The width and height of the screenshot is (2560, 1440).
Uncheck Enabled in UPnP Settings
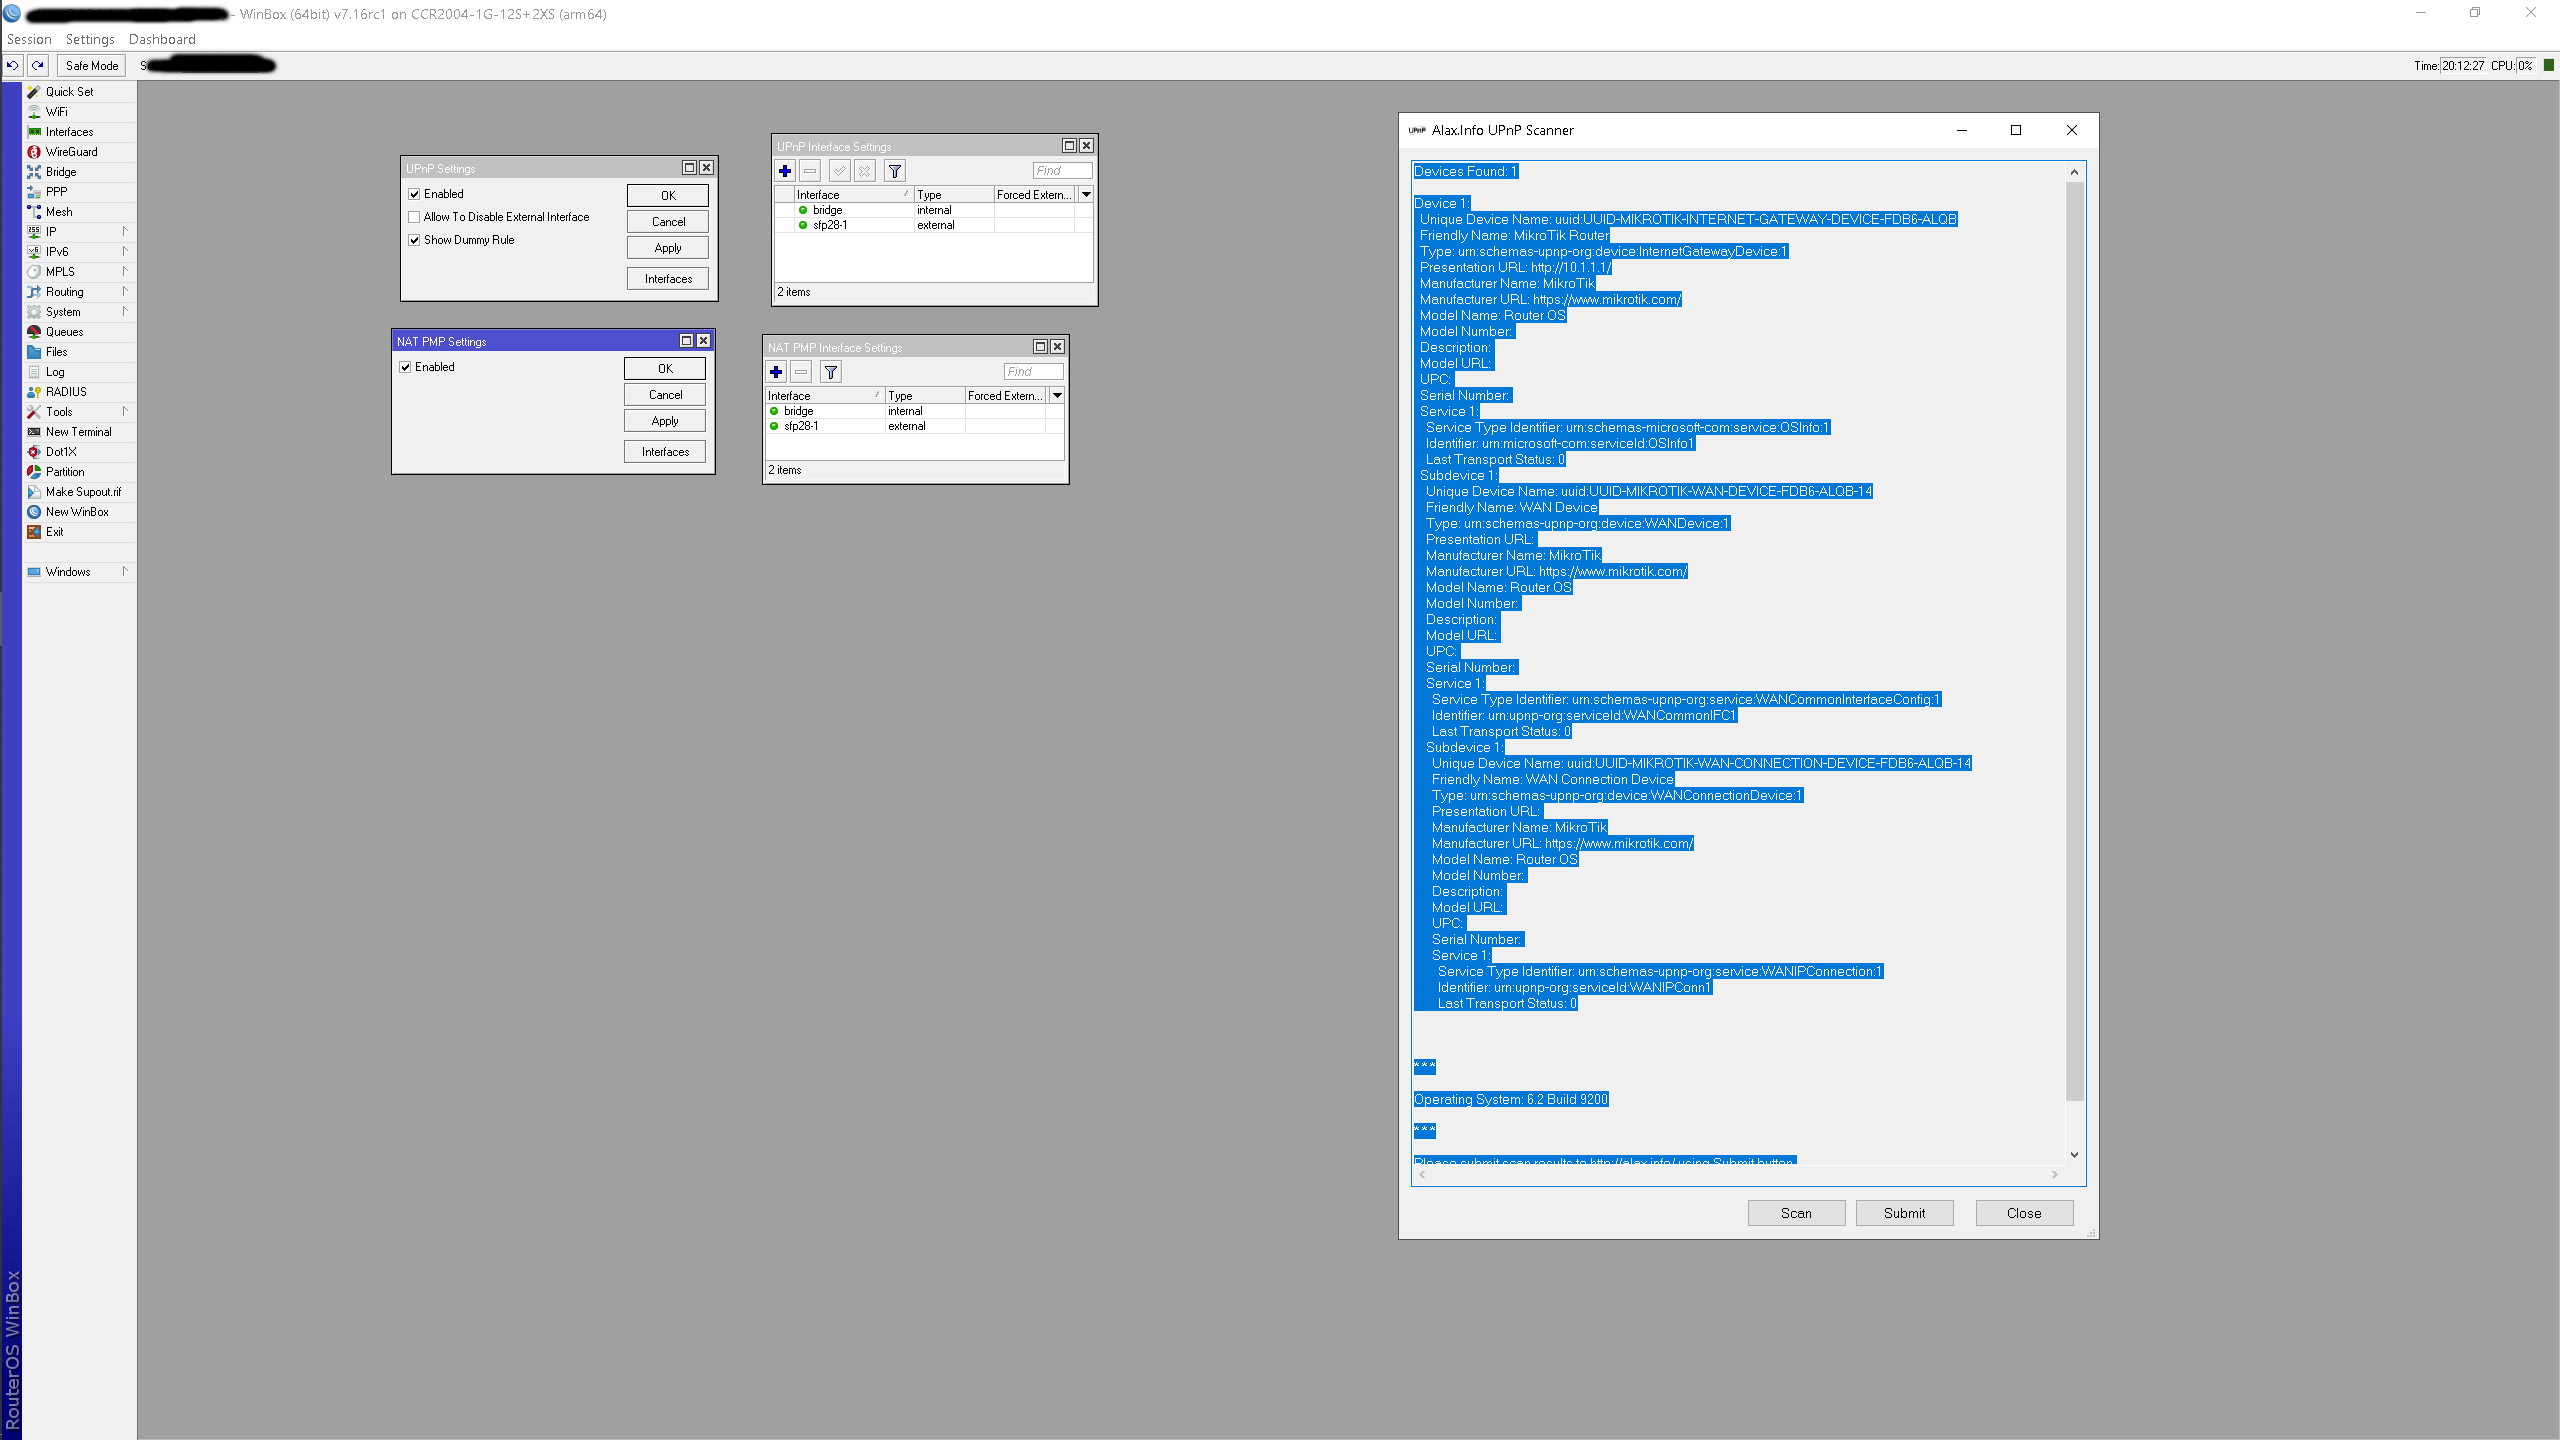(414, 194)
